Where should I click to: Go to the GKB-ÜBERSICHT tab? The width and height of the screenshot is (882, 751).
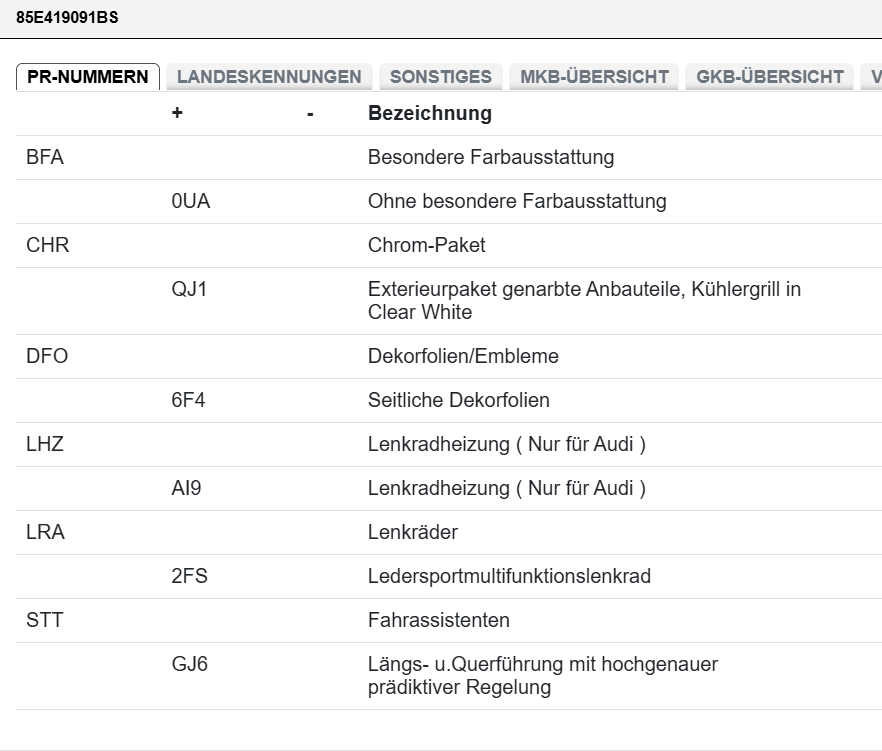(x=770, y=77)
